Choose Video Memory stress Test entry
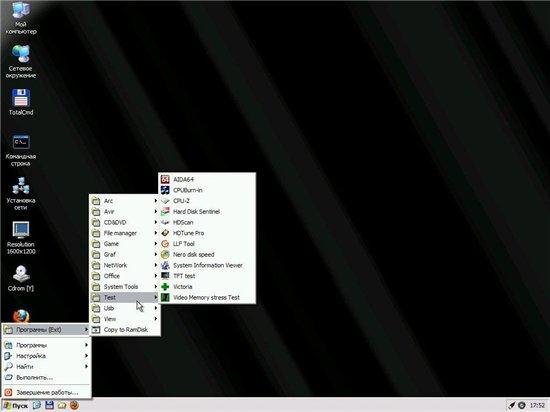The image size is (550, 412). coord(207,298)
